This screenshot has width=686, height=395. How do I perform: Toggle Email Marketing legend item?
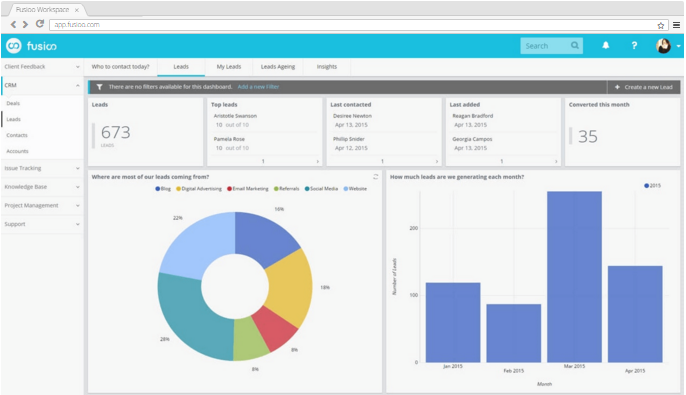tap(248, 189)
